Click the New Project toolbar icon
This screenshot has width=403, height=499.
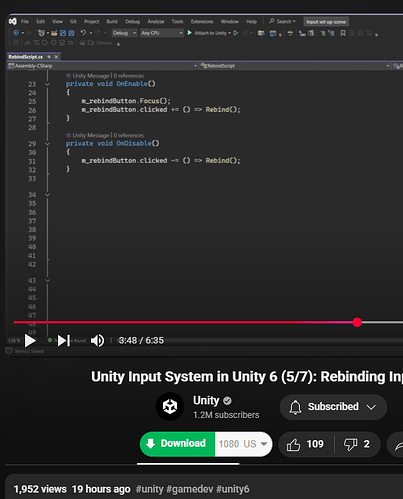point(41,33)
